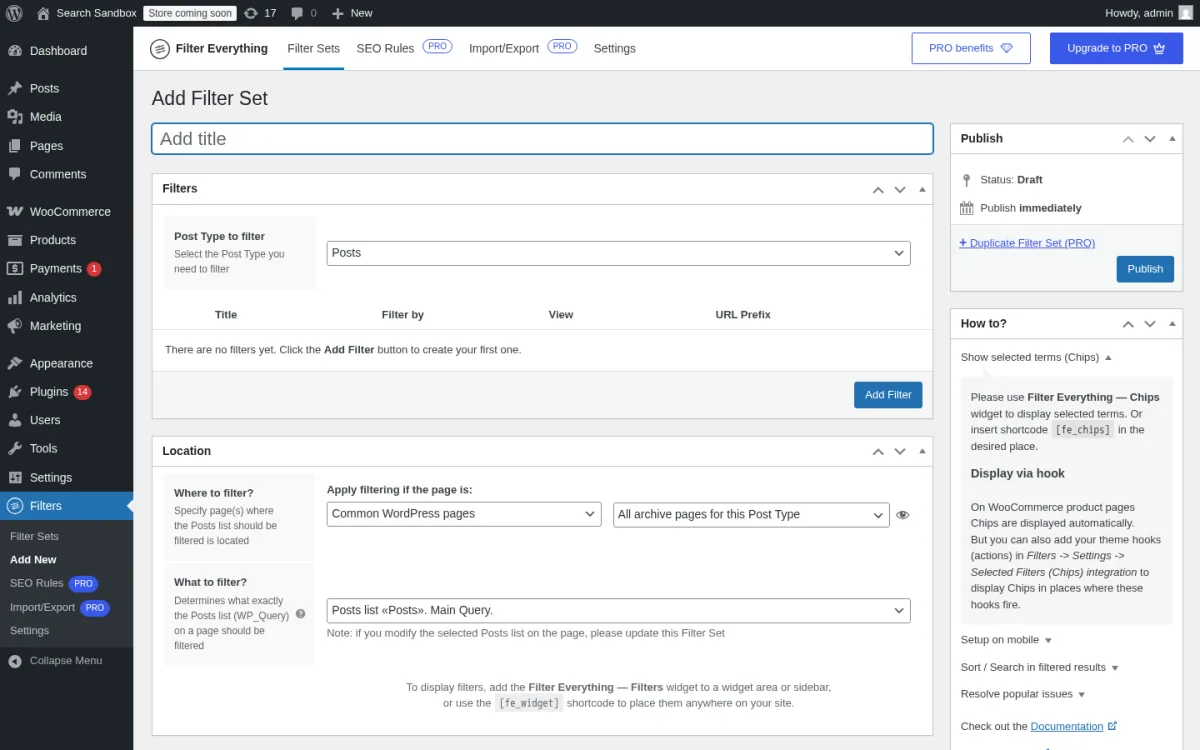
Task: Click the WordPress logo icon
Action: pos(14,13)
